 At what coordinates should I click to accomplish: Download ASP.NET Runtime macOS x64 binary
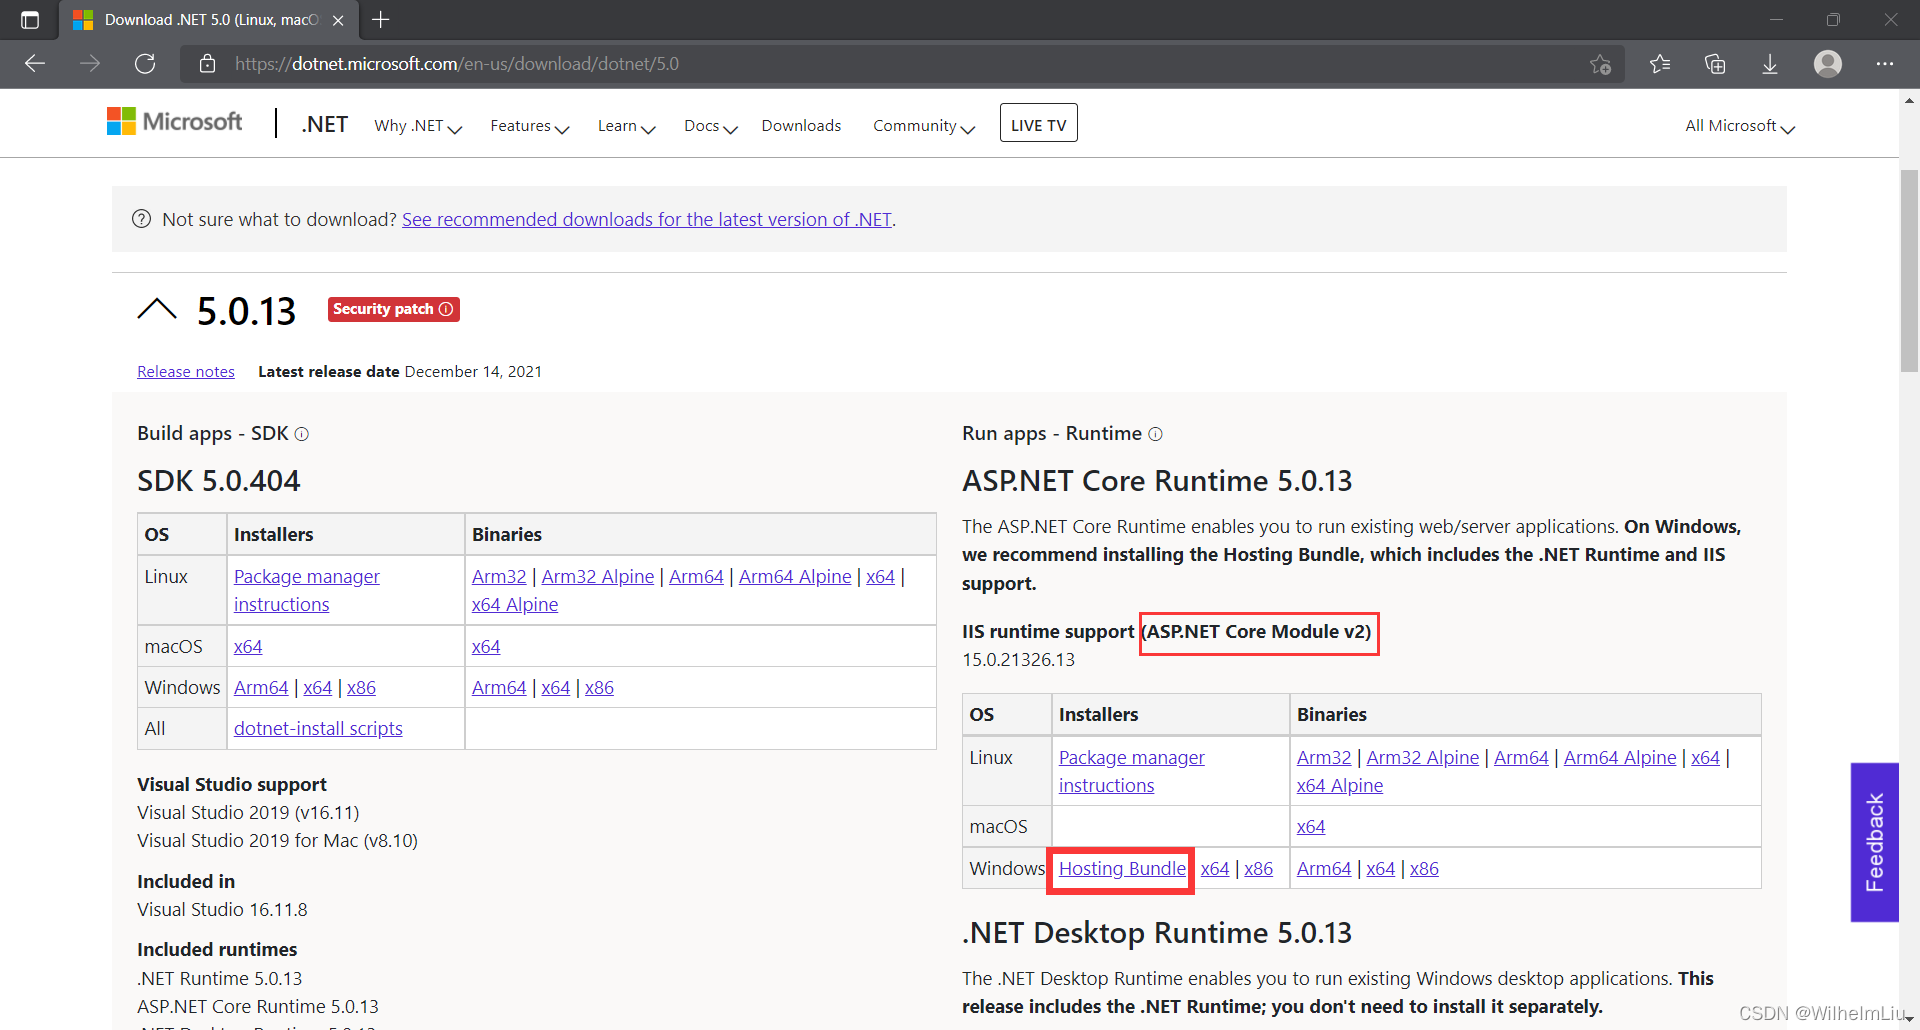pyautogui.click(x=1311, y=827)
